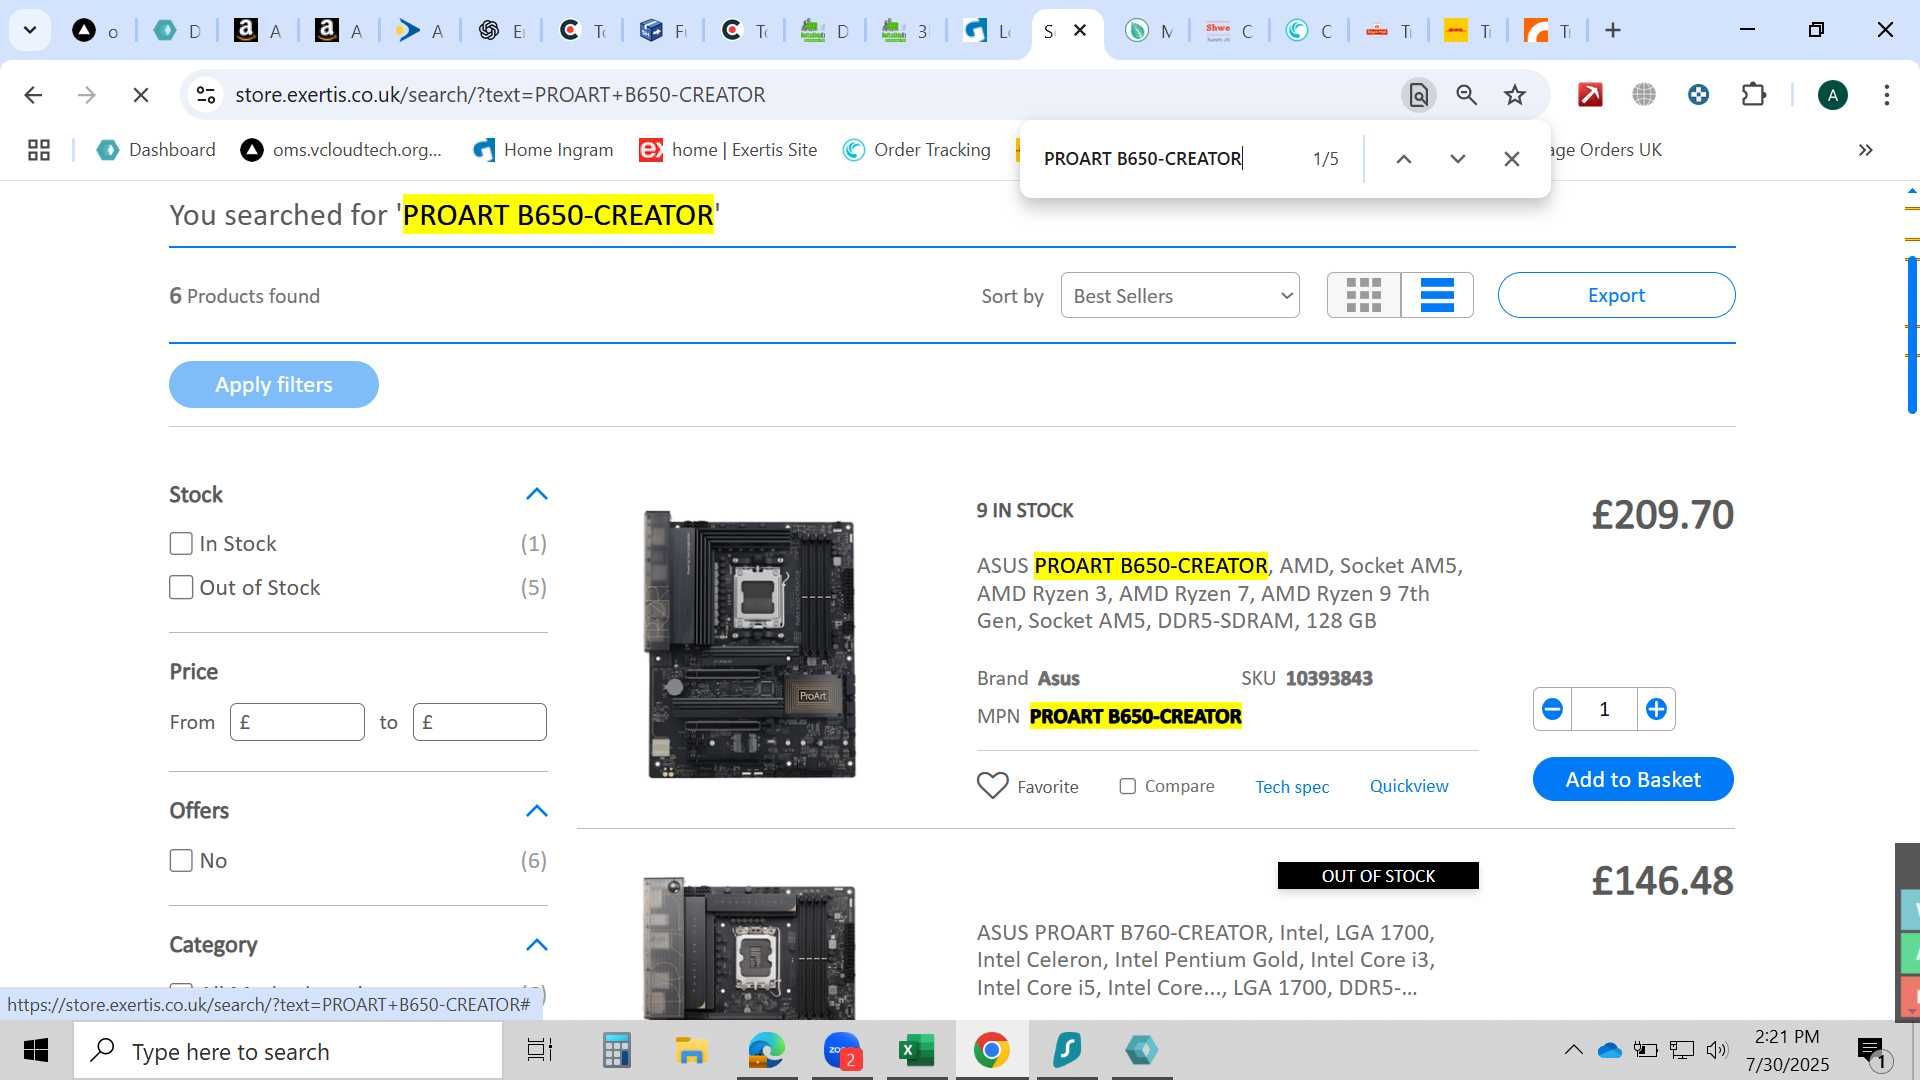Click Apply filters button
The width and height of the screenshot is (1920, 1080).
tap(274, 385)
